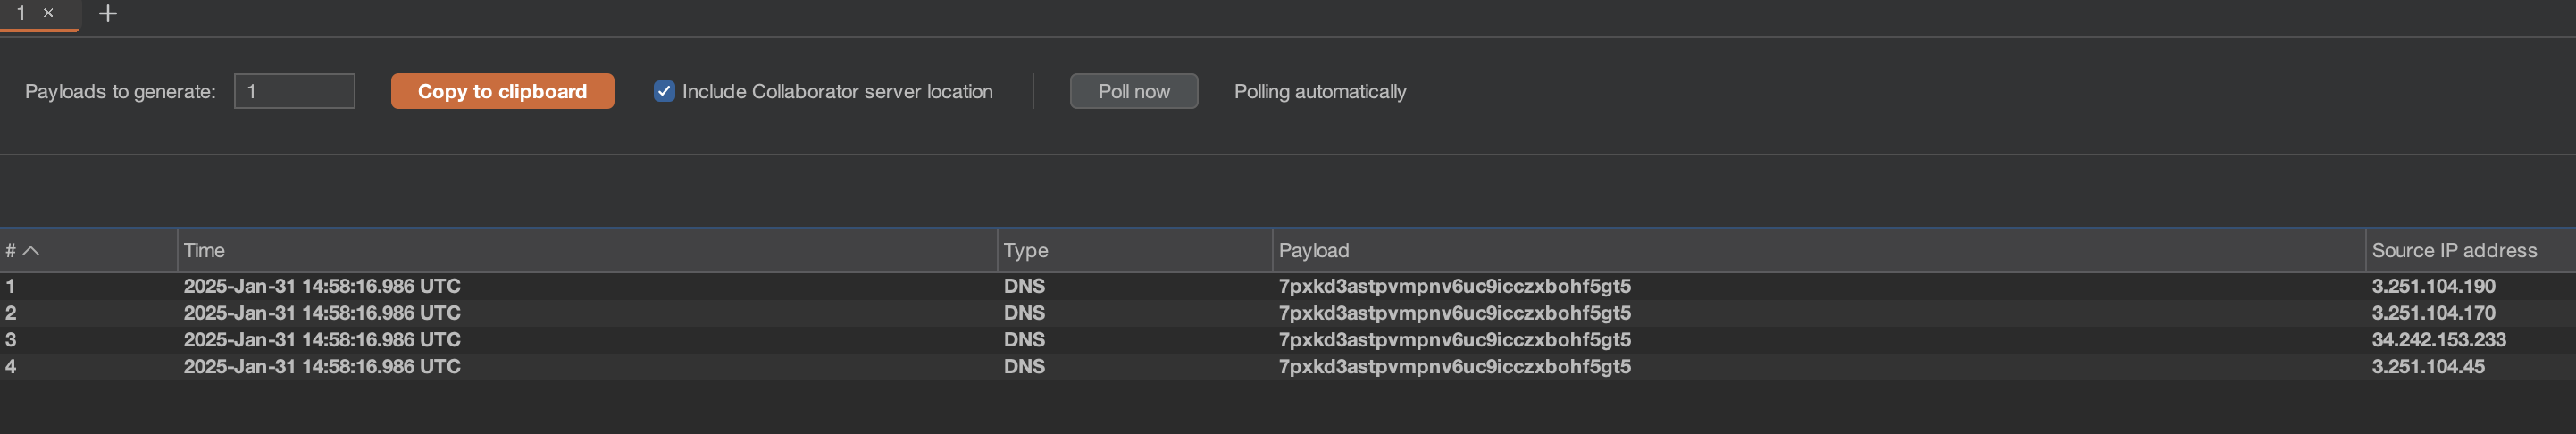The image size is (2576, 434).
Task: Select the source IP 34.242.153.233
Action: coord(2438,340)
